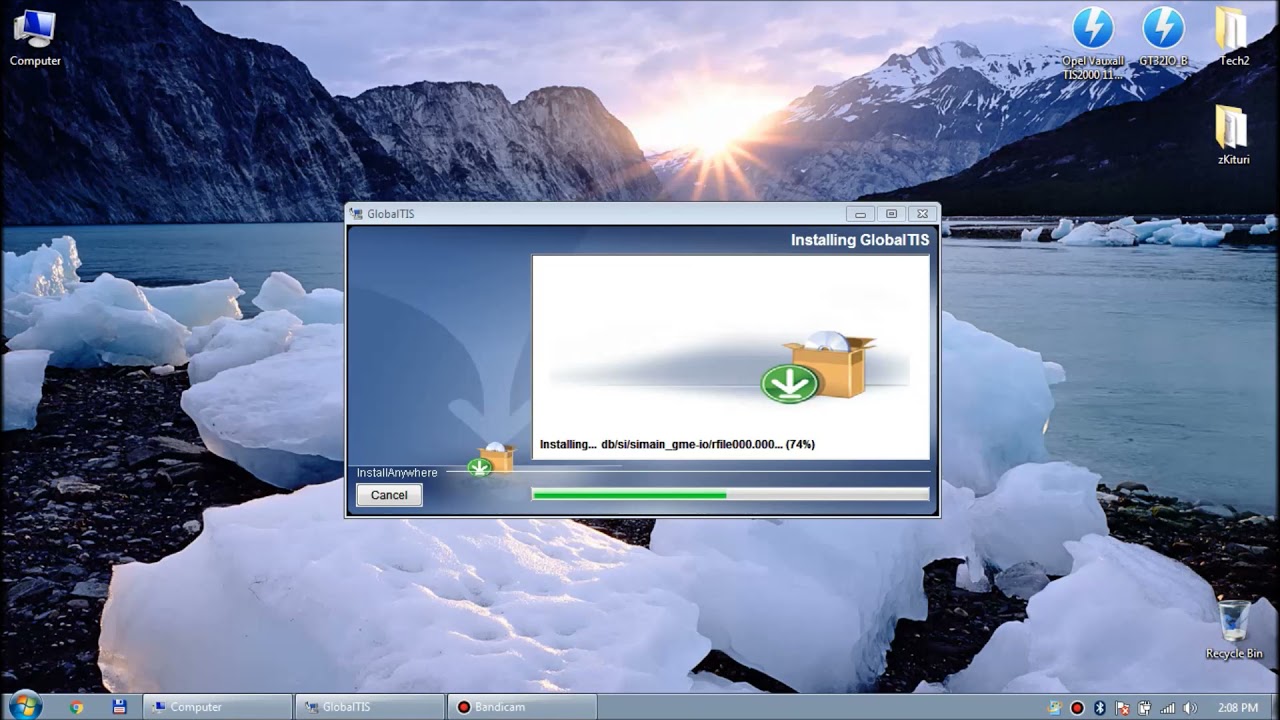Image resolution: width=1280 pixels, height=720 pixels.
Task: Click the power plug battery tray icon
Action: click(1144, 708)
